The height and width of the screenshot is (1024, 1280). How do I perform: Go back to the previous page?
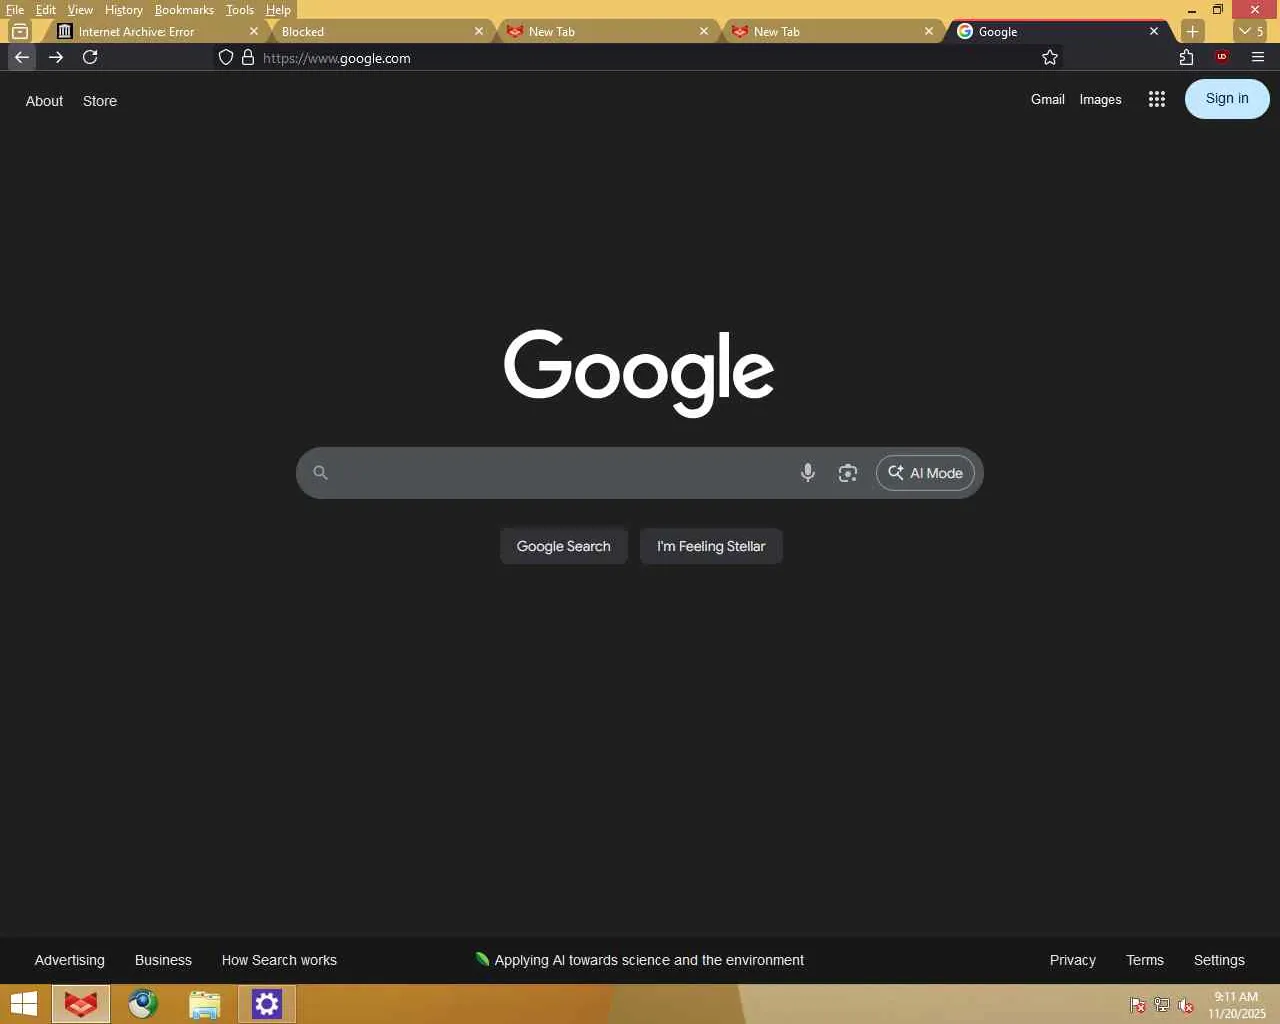click(x=22, y=57)
